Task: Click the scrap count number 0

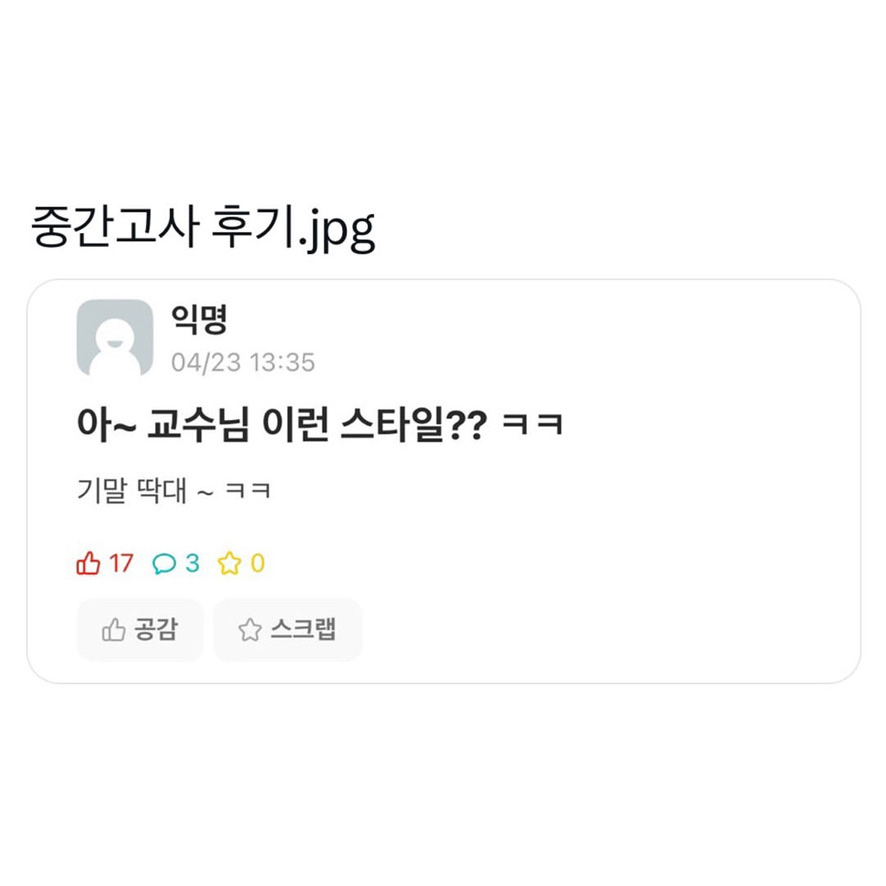Action: 257,563
